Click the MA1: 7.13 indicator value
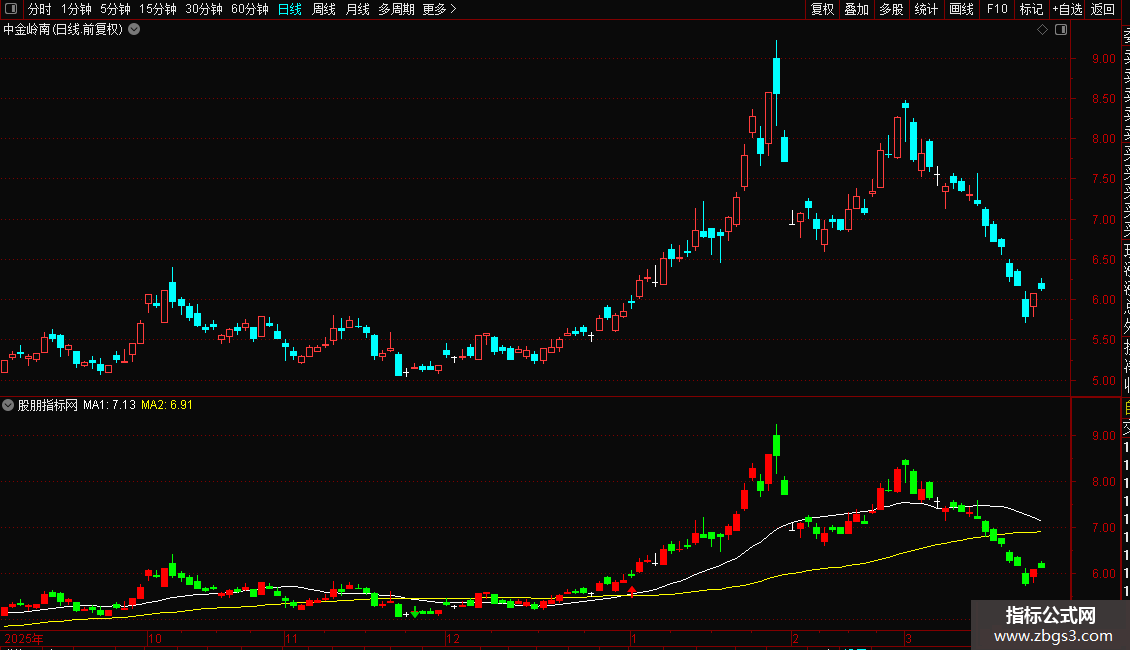The width and height of the screenshot is (1130, 650). click(109, 405)
